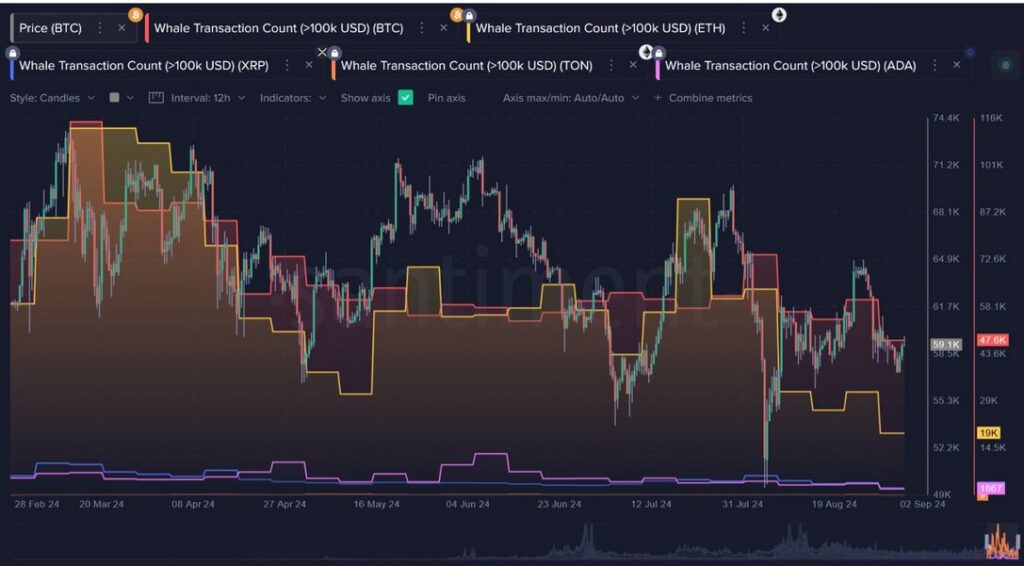
Task: Remove the Price (BTC) metric
Action: [122, 28]
